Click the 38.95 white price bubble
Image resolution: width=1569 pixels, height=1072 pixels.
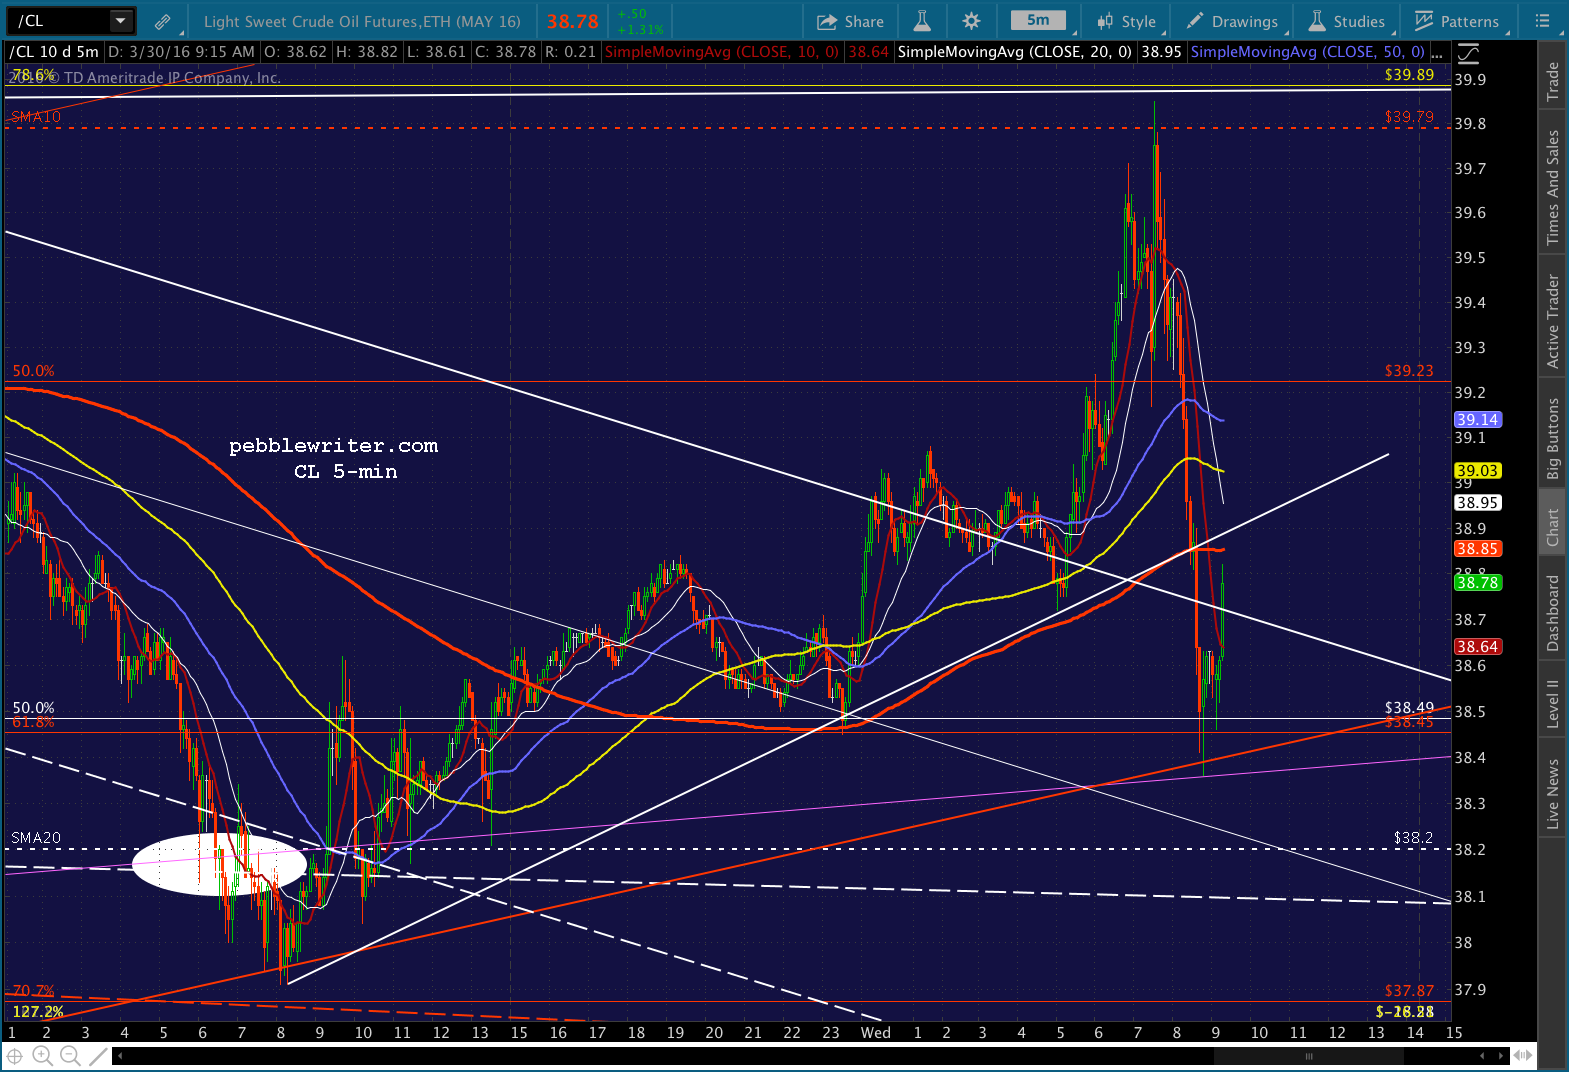pyautogui.click(x=1477, y=503)
